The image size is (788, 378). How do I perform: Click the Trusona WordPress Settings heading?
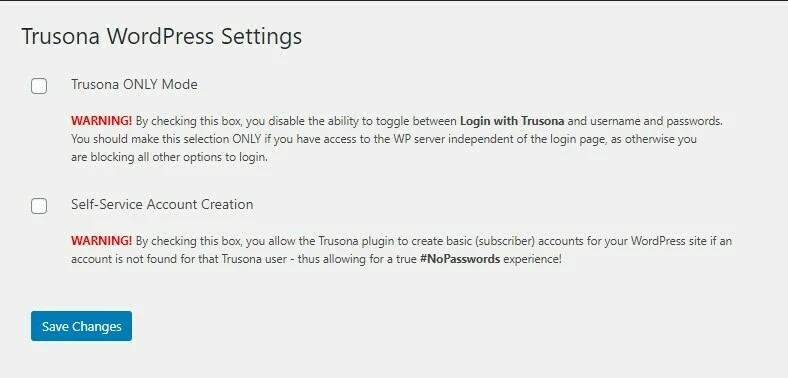coord(161,37)
